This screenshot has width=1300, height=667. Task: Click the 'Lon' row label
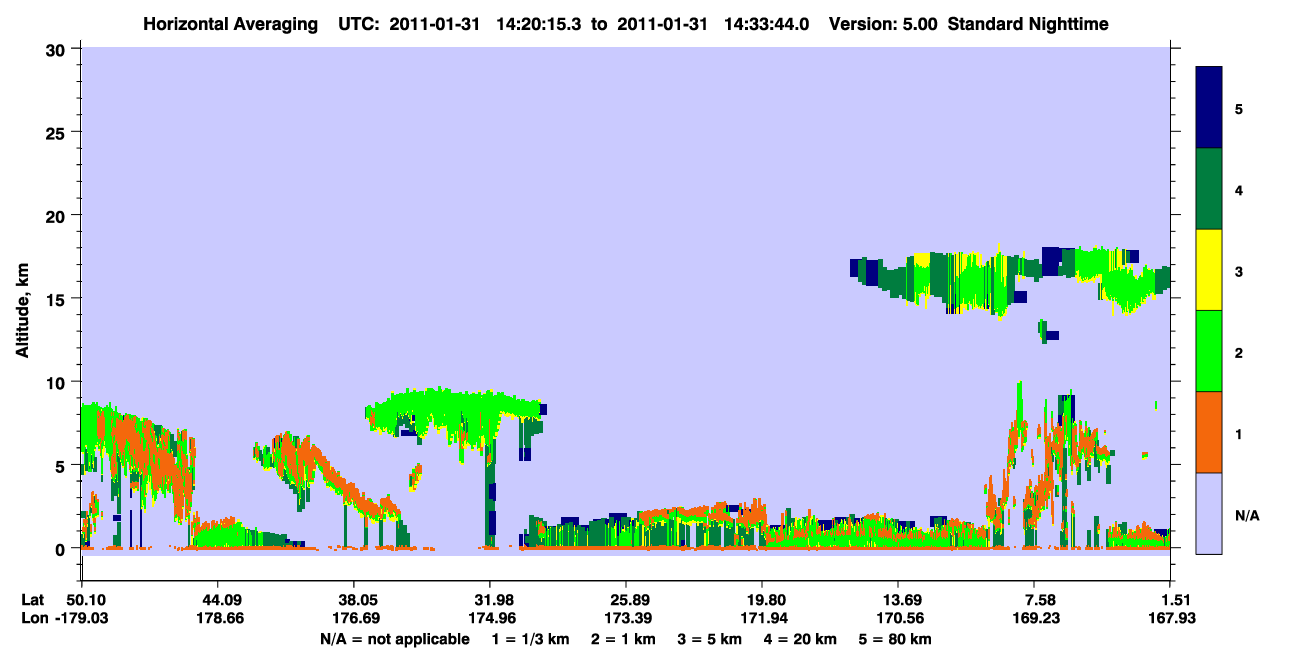pyautogui.click(x=33, y=618)
